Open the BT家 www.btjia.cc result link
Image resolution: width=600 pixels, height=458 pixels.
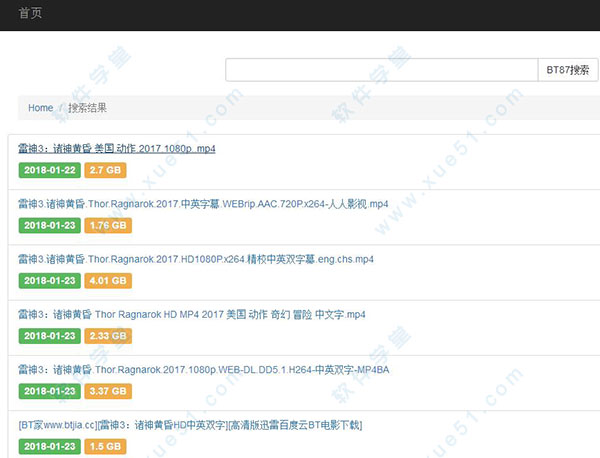[x=190, y=424]
